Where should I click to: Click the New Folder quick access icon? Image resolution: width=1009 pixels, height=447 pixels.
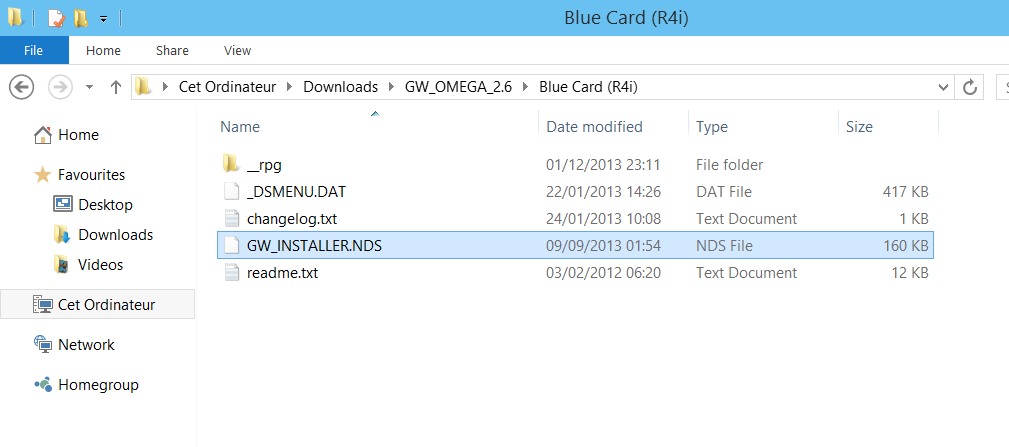(80, 18)
